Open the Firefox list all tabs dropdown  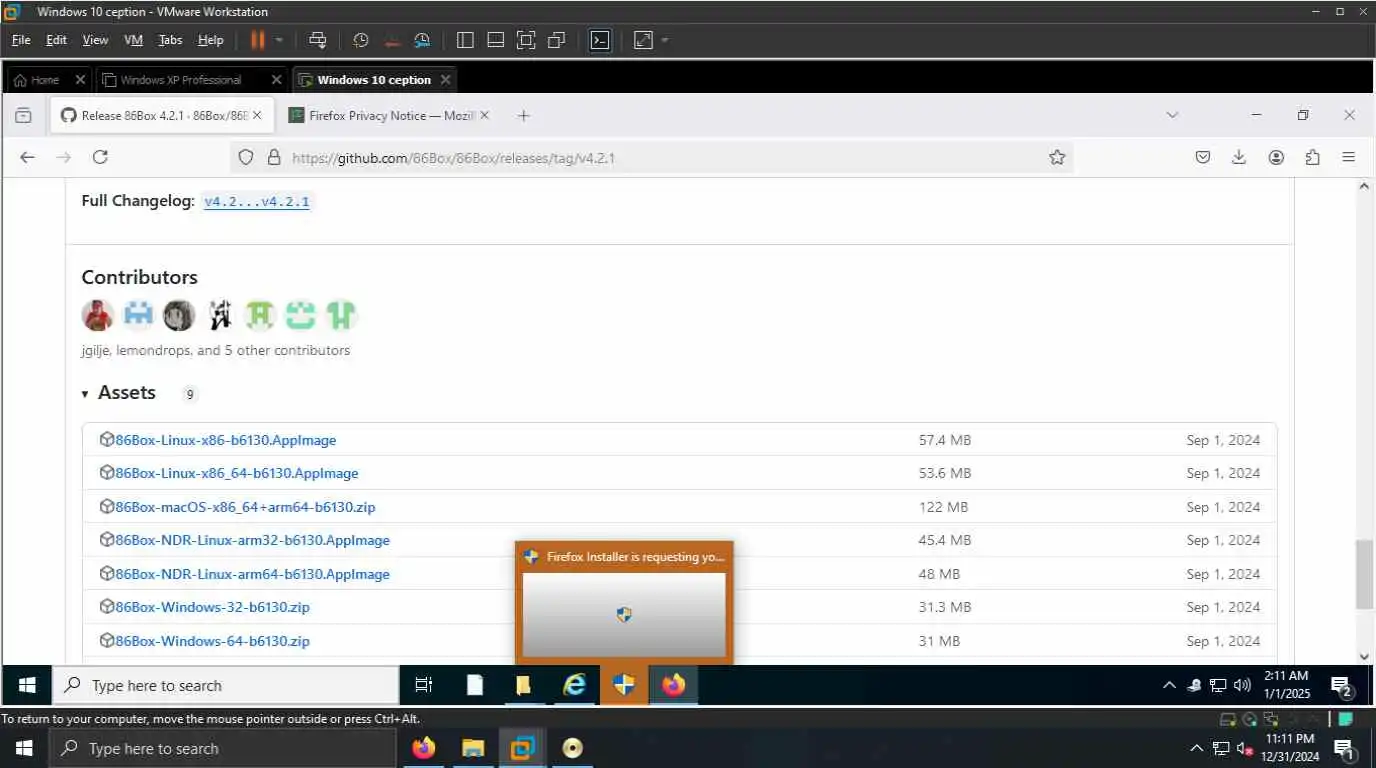[1172, 116]
